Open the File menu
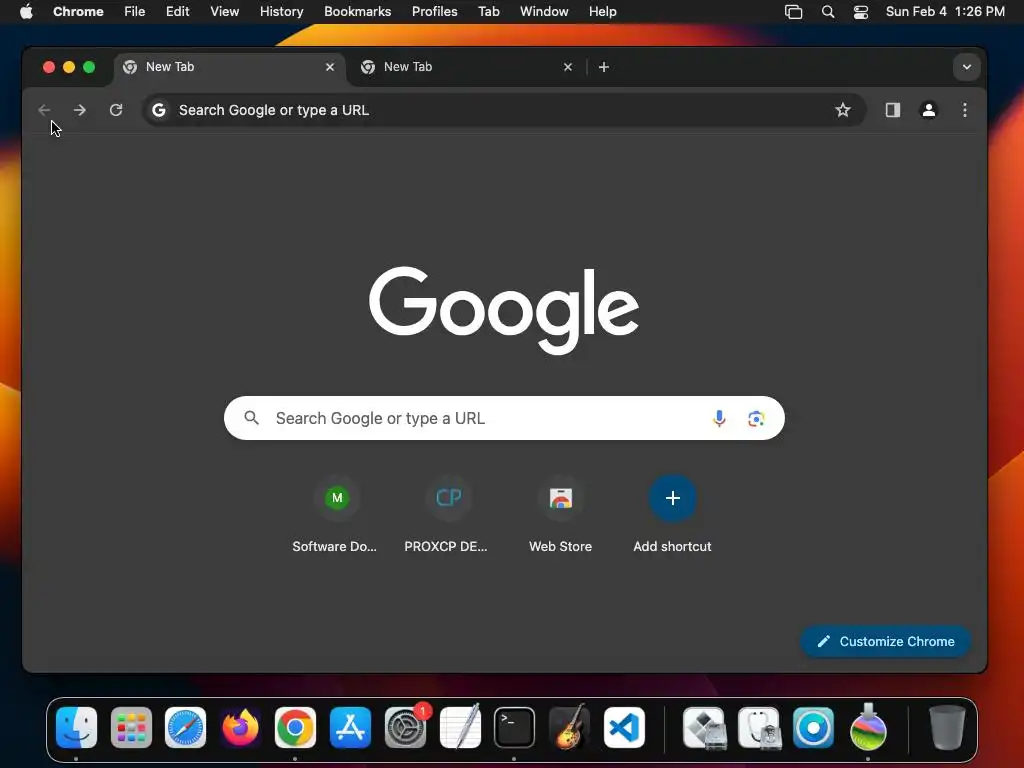Viewport: 1024px width, 768px height. click(x=135, y=12)
